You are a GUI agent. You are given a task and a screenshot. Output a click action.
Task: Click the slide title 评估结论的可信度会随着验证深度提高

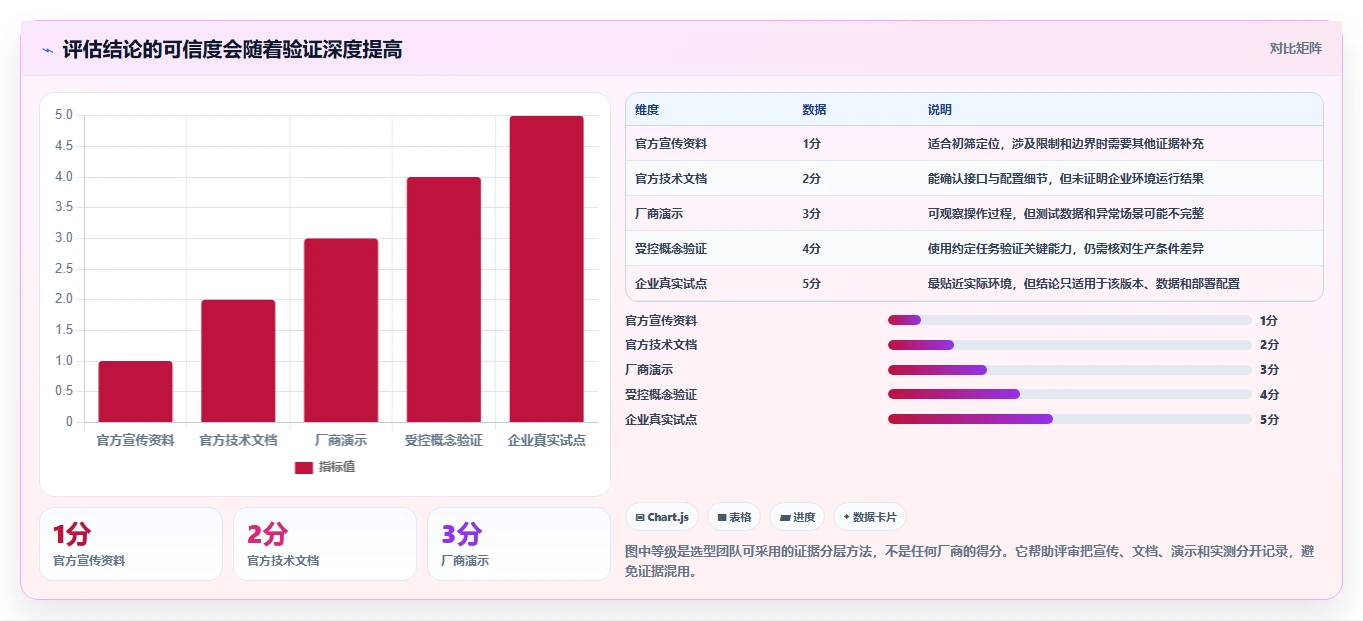click(232, 50)
